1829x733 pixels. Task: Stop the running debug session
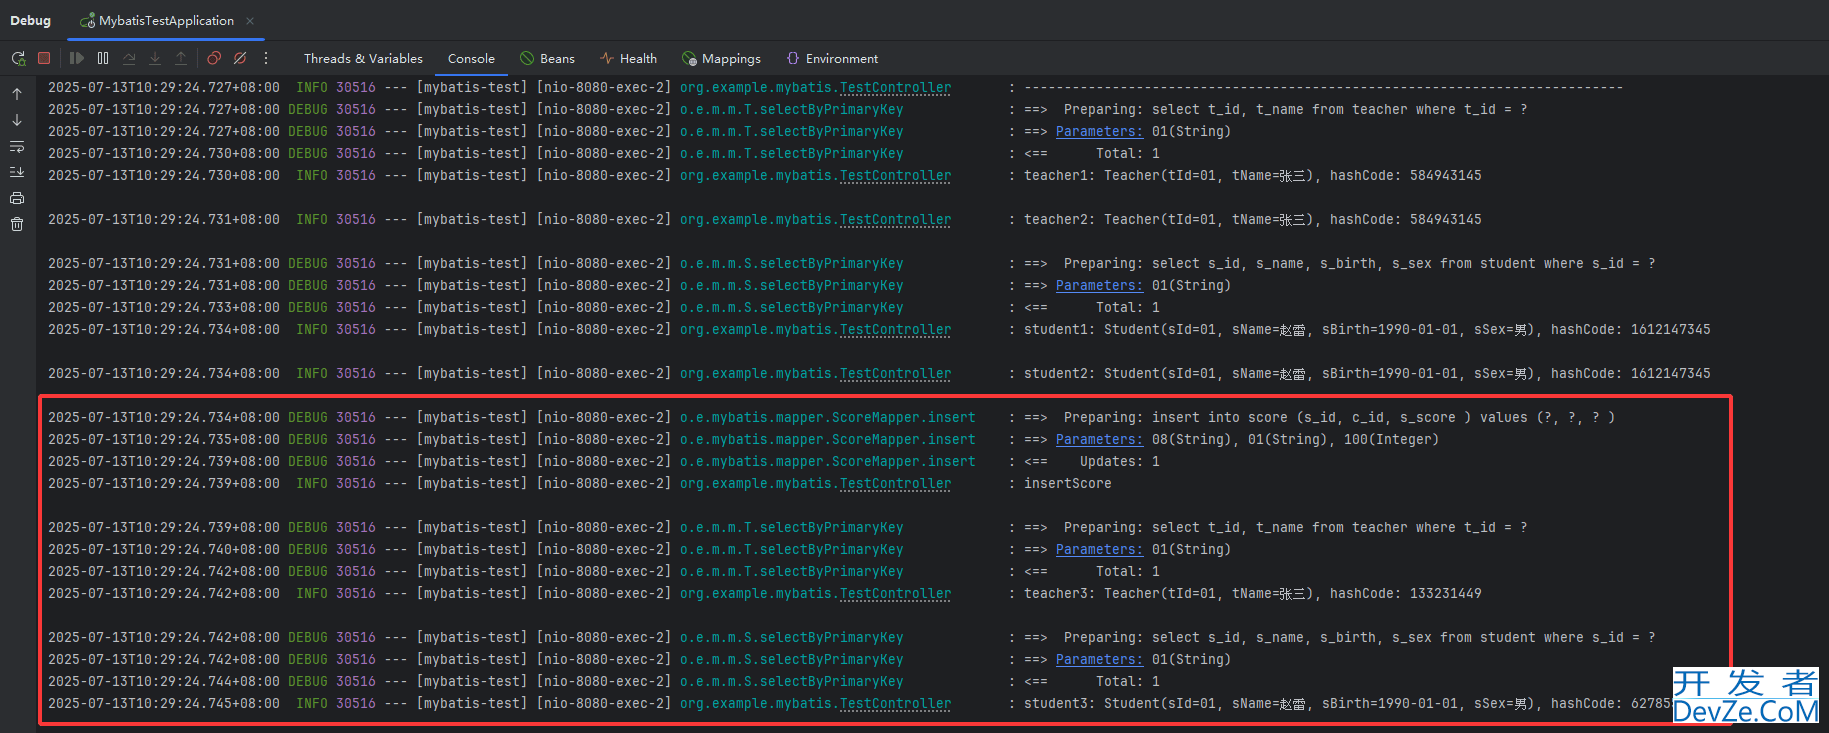click(x=44, y=58)
